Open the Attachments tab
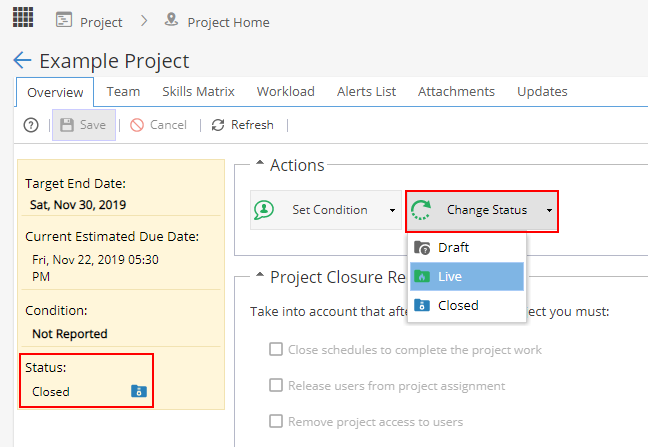 click(x=456, y=91)
